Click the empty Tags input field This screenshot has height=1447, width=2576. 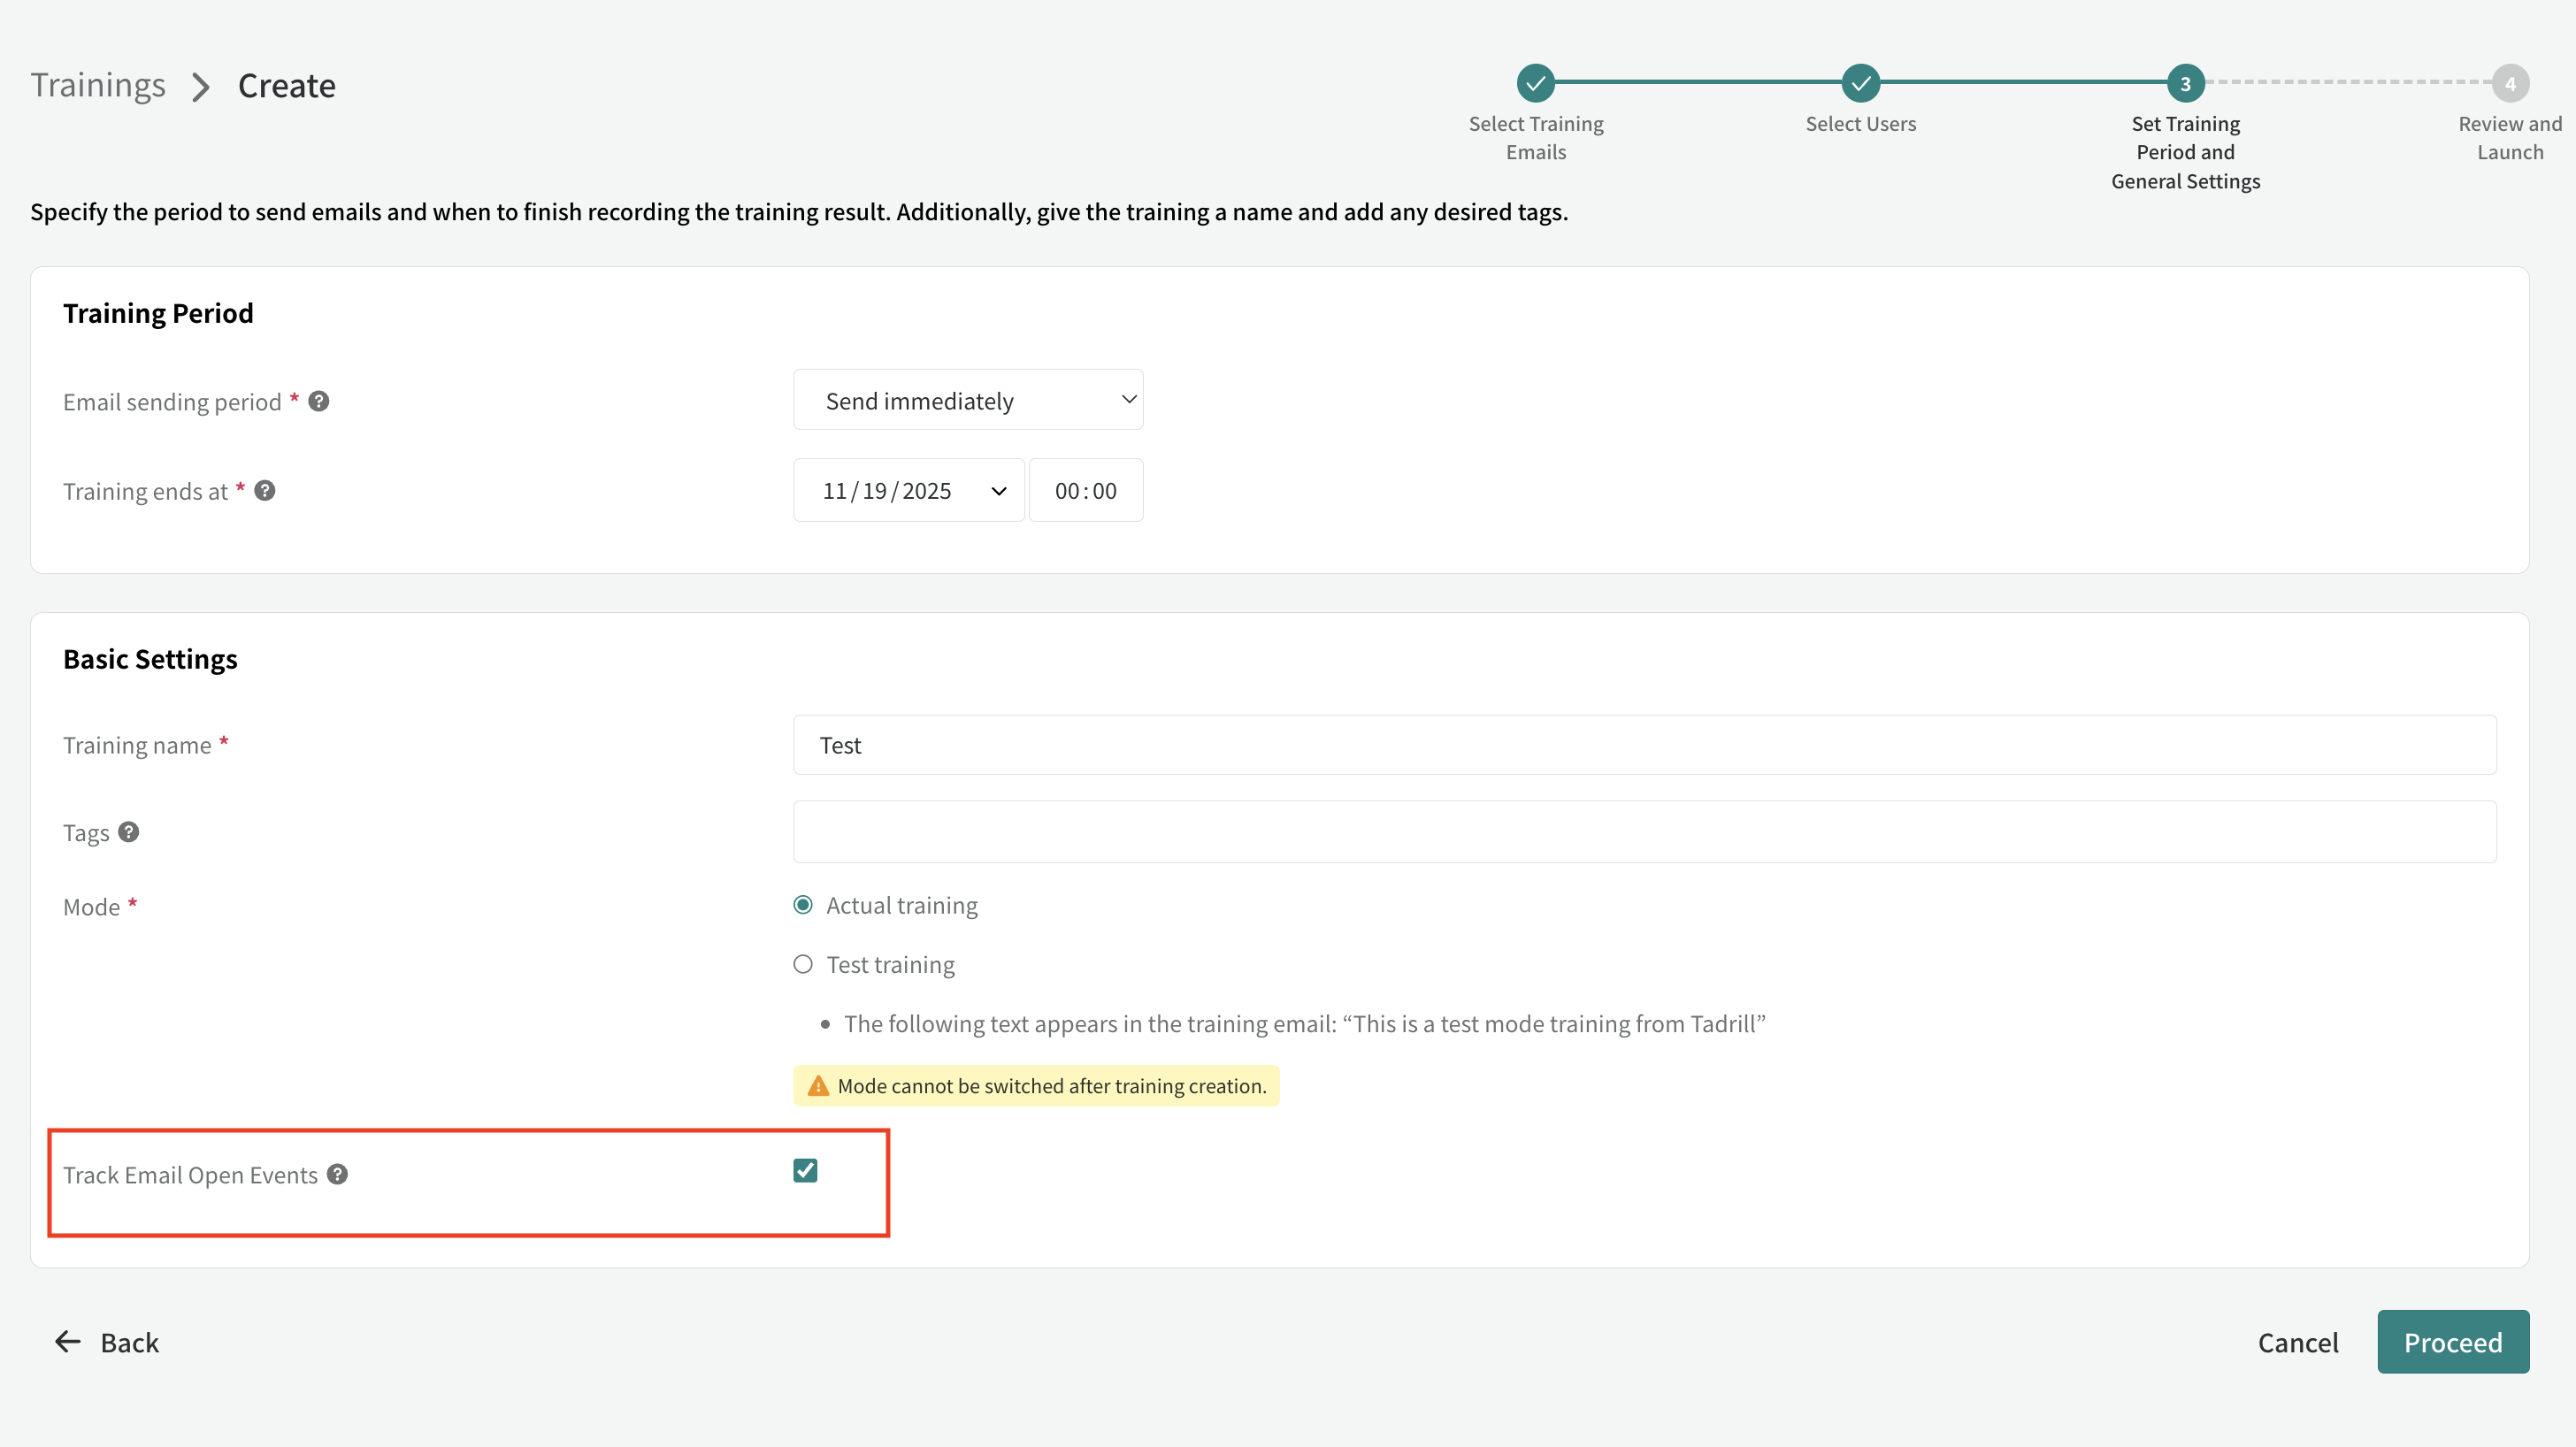coord(1645,832)
